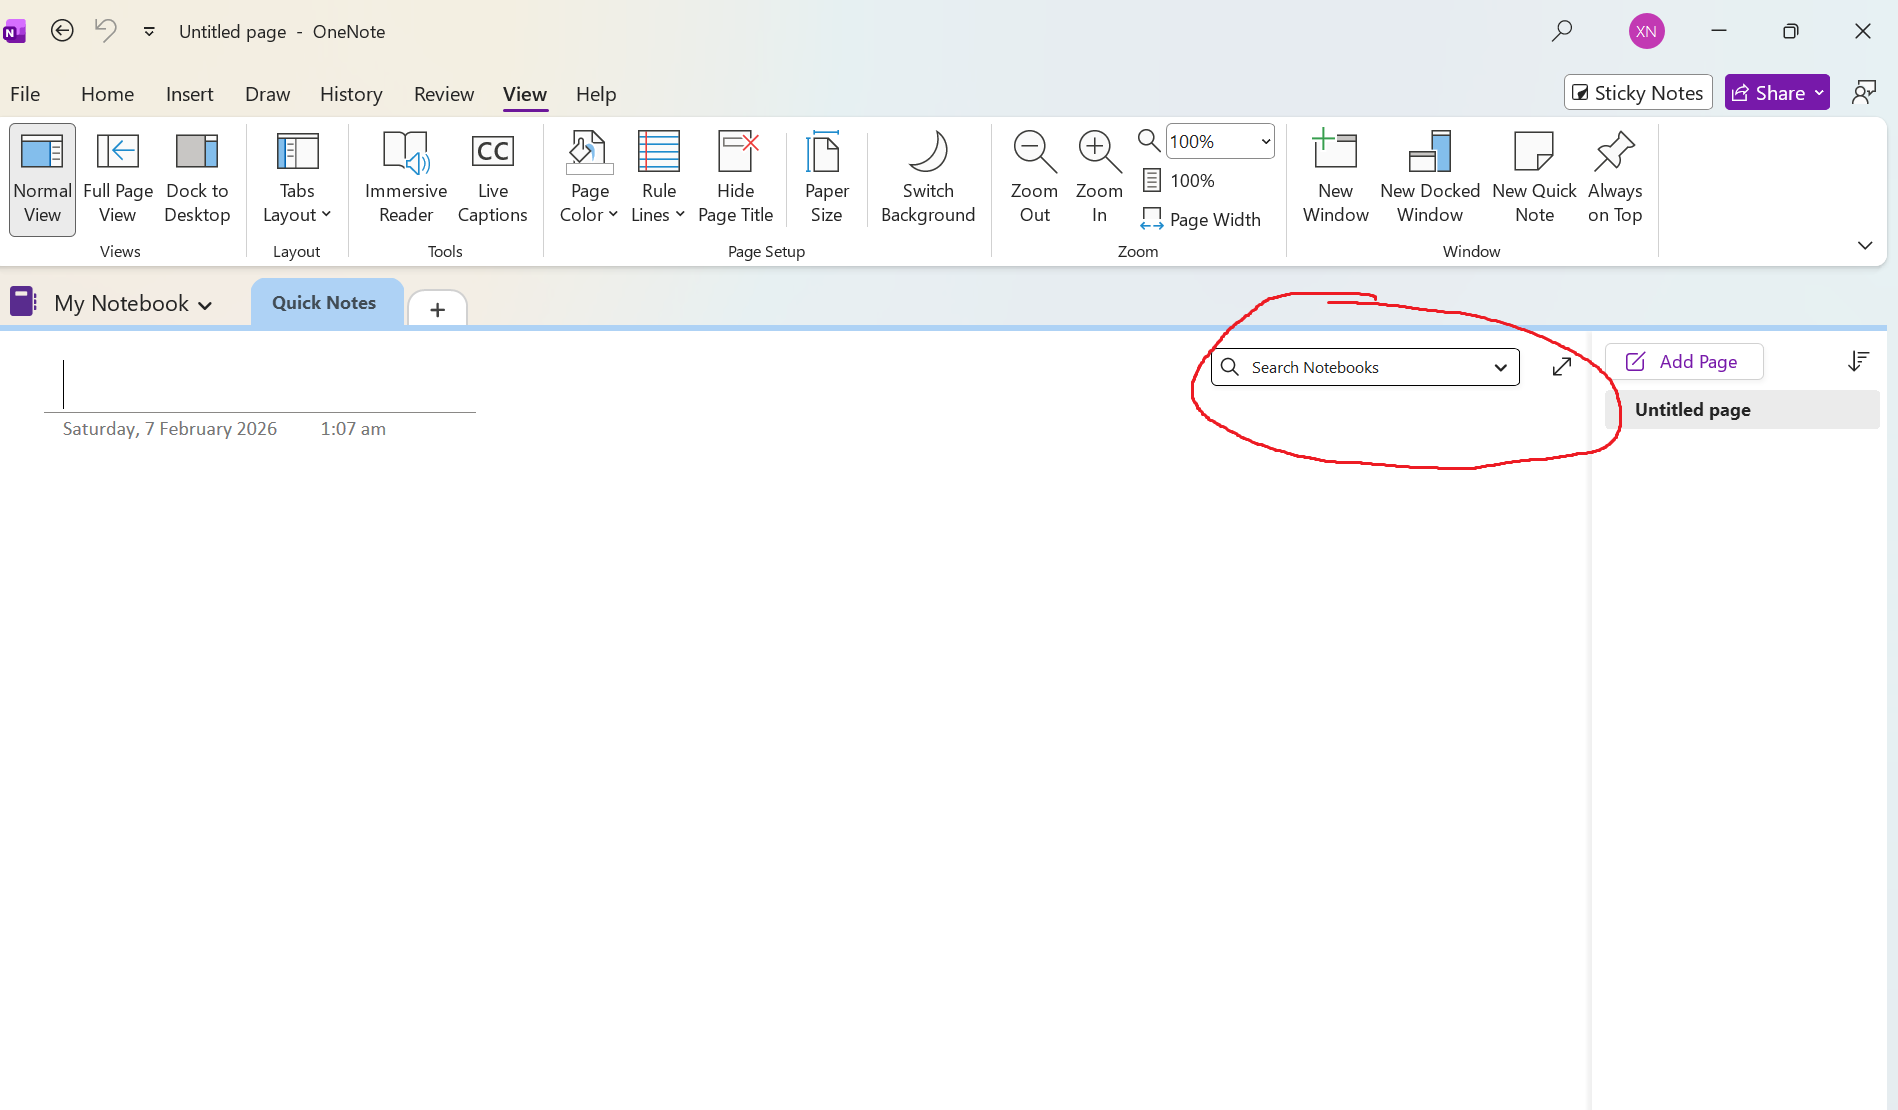1898x1110 pixels.
Task: Enable Full Page View
Action: [118, 179]
